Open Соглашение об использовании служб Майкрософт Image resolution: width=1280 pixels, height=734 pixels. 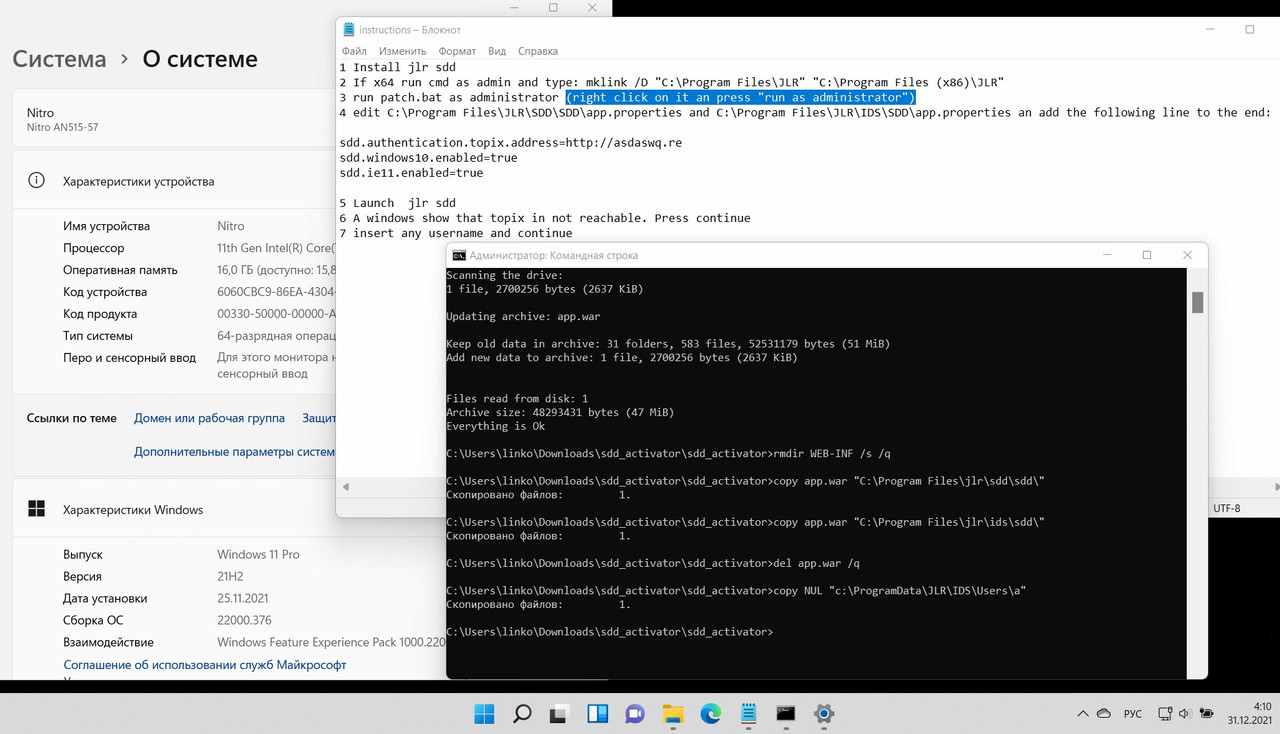coord(205,665)
